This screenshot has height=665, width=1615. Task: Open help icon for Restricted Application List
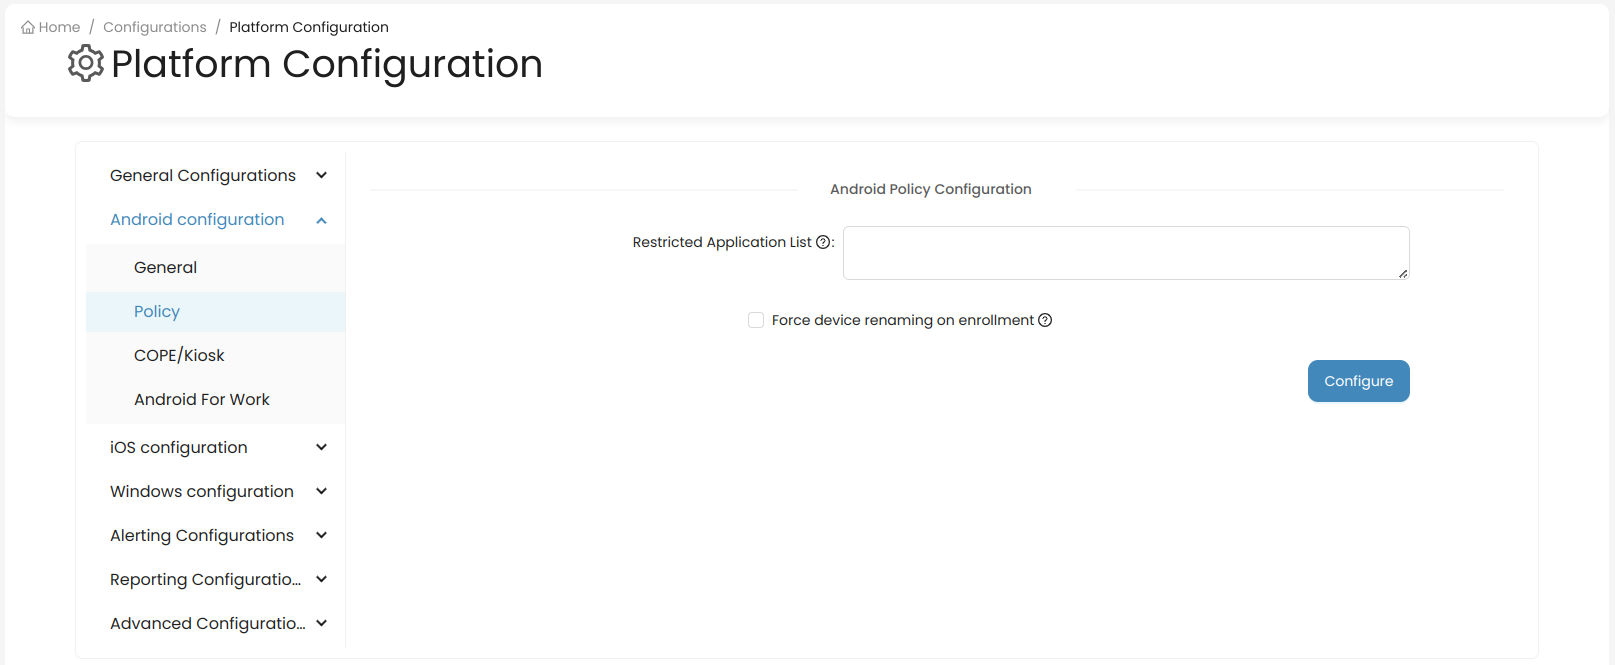[x=823, y=242]
